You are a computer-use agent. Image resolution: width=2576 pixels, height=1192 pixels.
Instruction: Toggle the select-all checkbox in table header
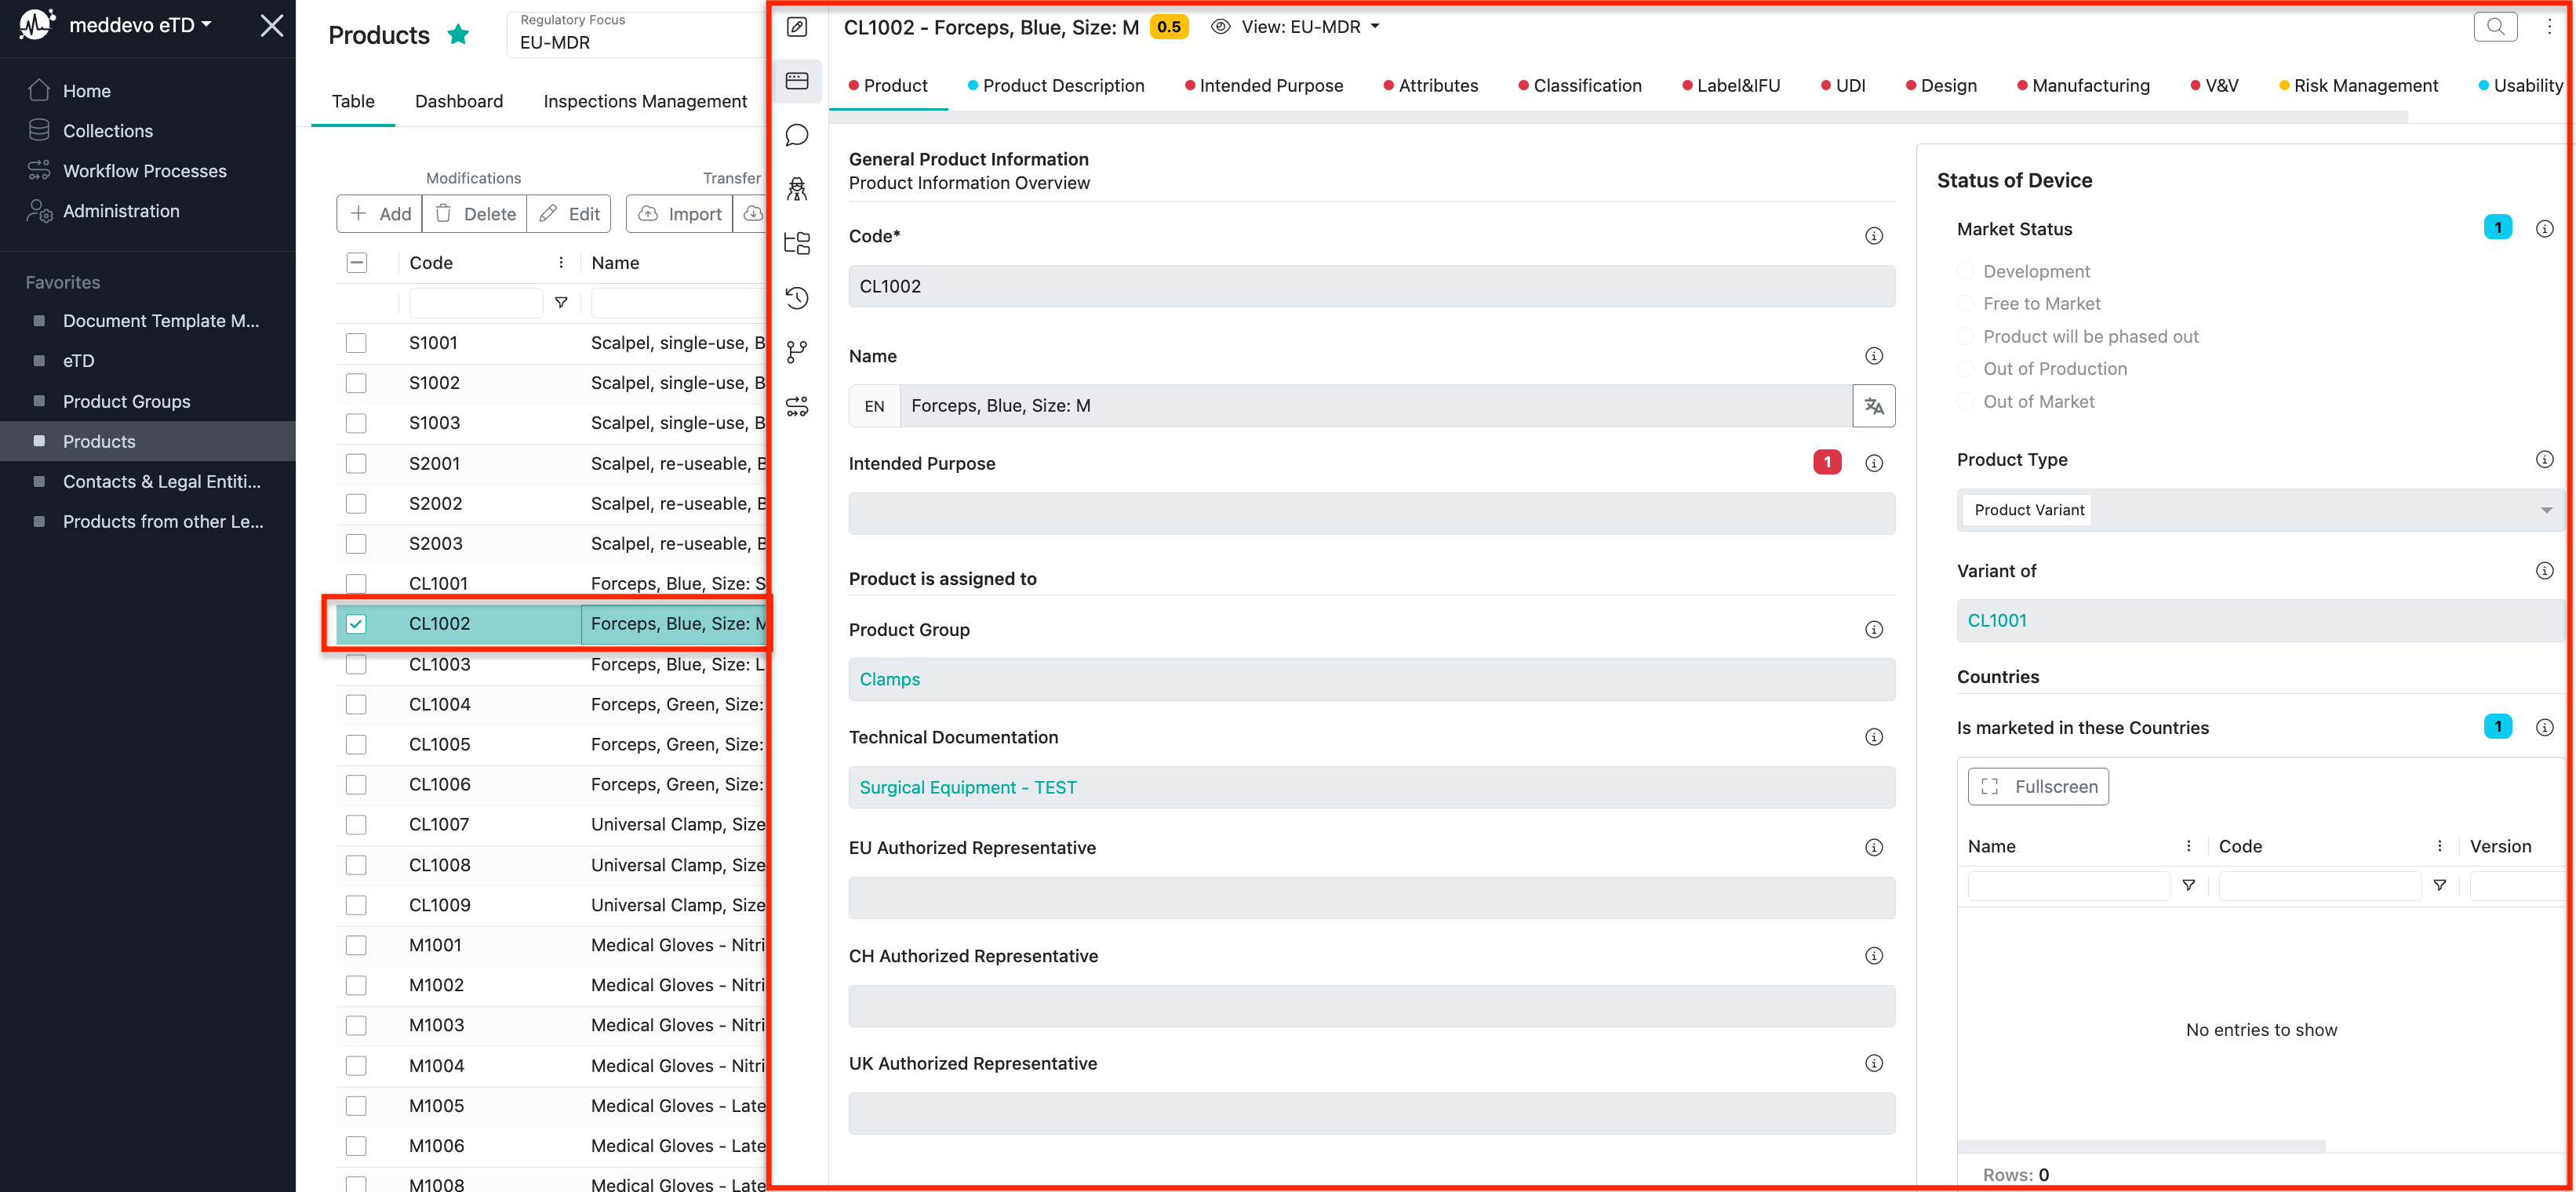(x=356, y=263)
